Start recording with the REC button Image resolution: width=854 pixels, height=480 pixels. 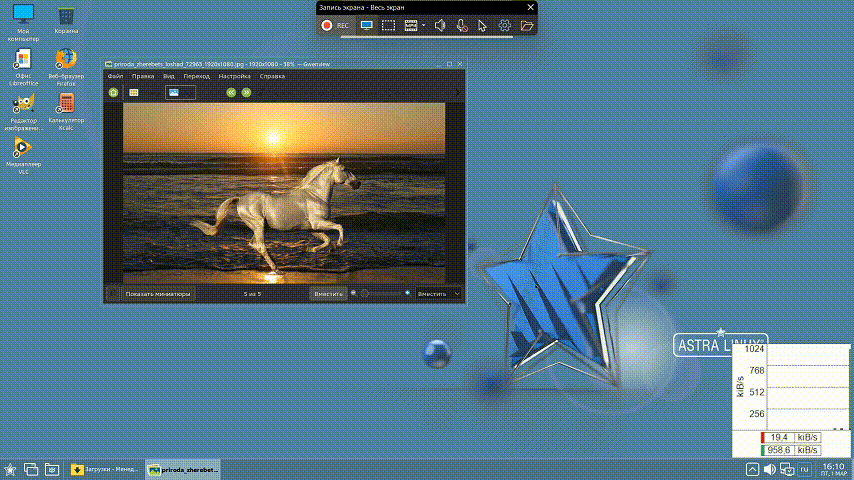[334, 25]
